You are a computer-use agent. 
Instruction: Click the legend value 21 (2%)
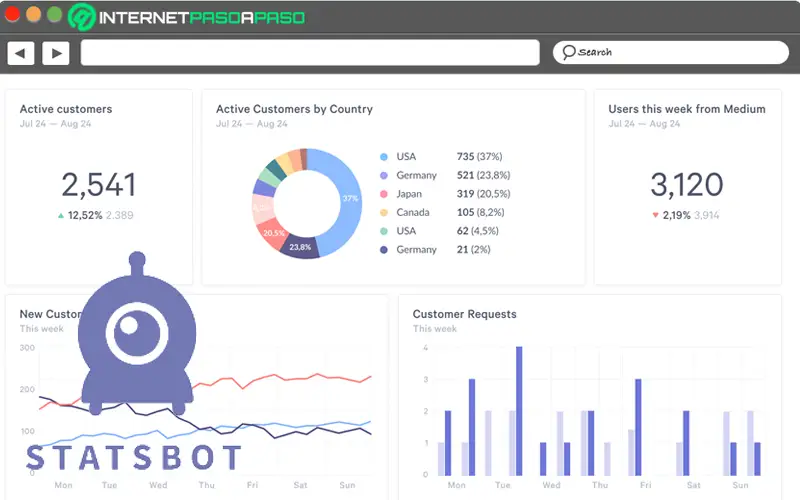point(473,249)
